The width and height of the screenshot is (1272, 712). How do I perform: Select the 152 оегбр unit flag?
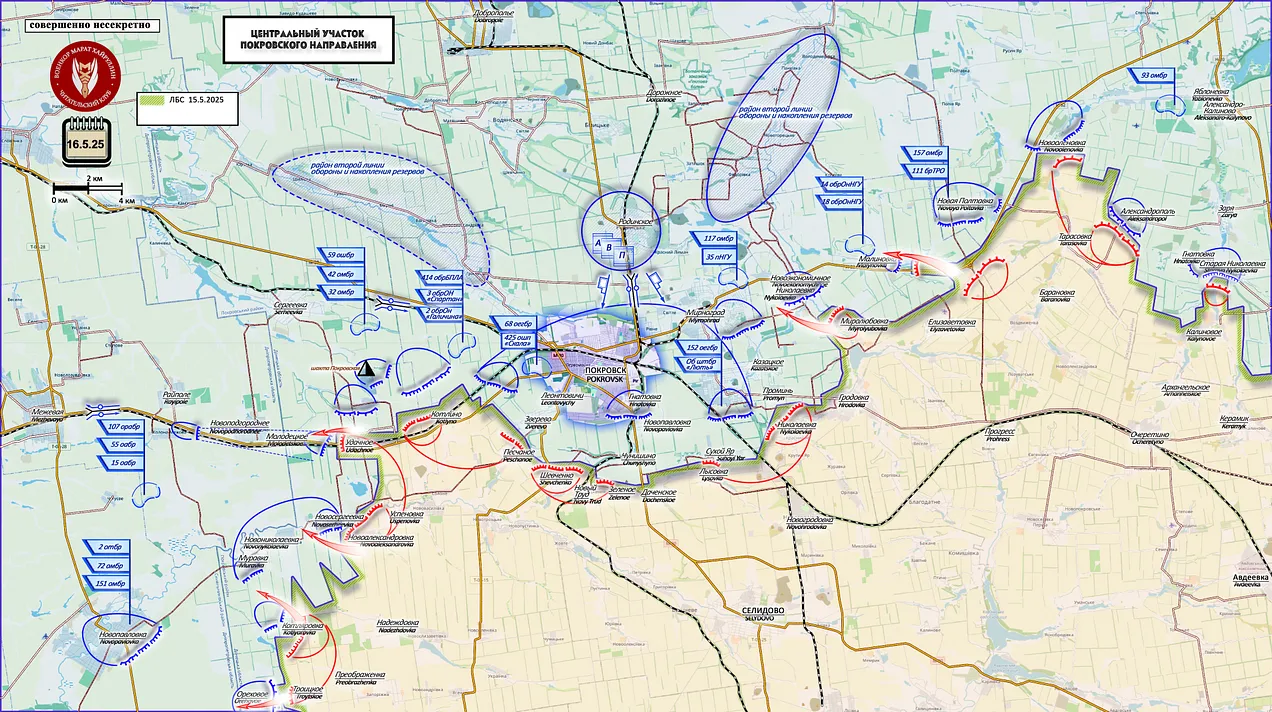(x=698, y=347)
